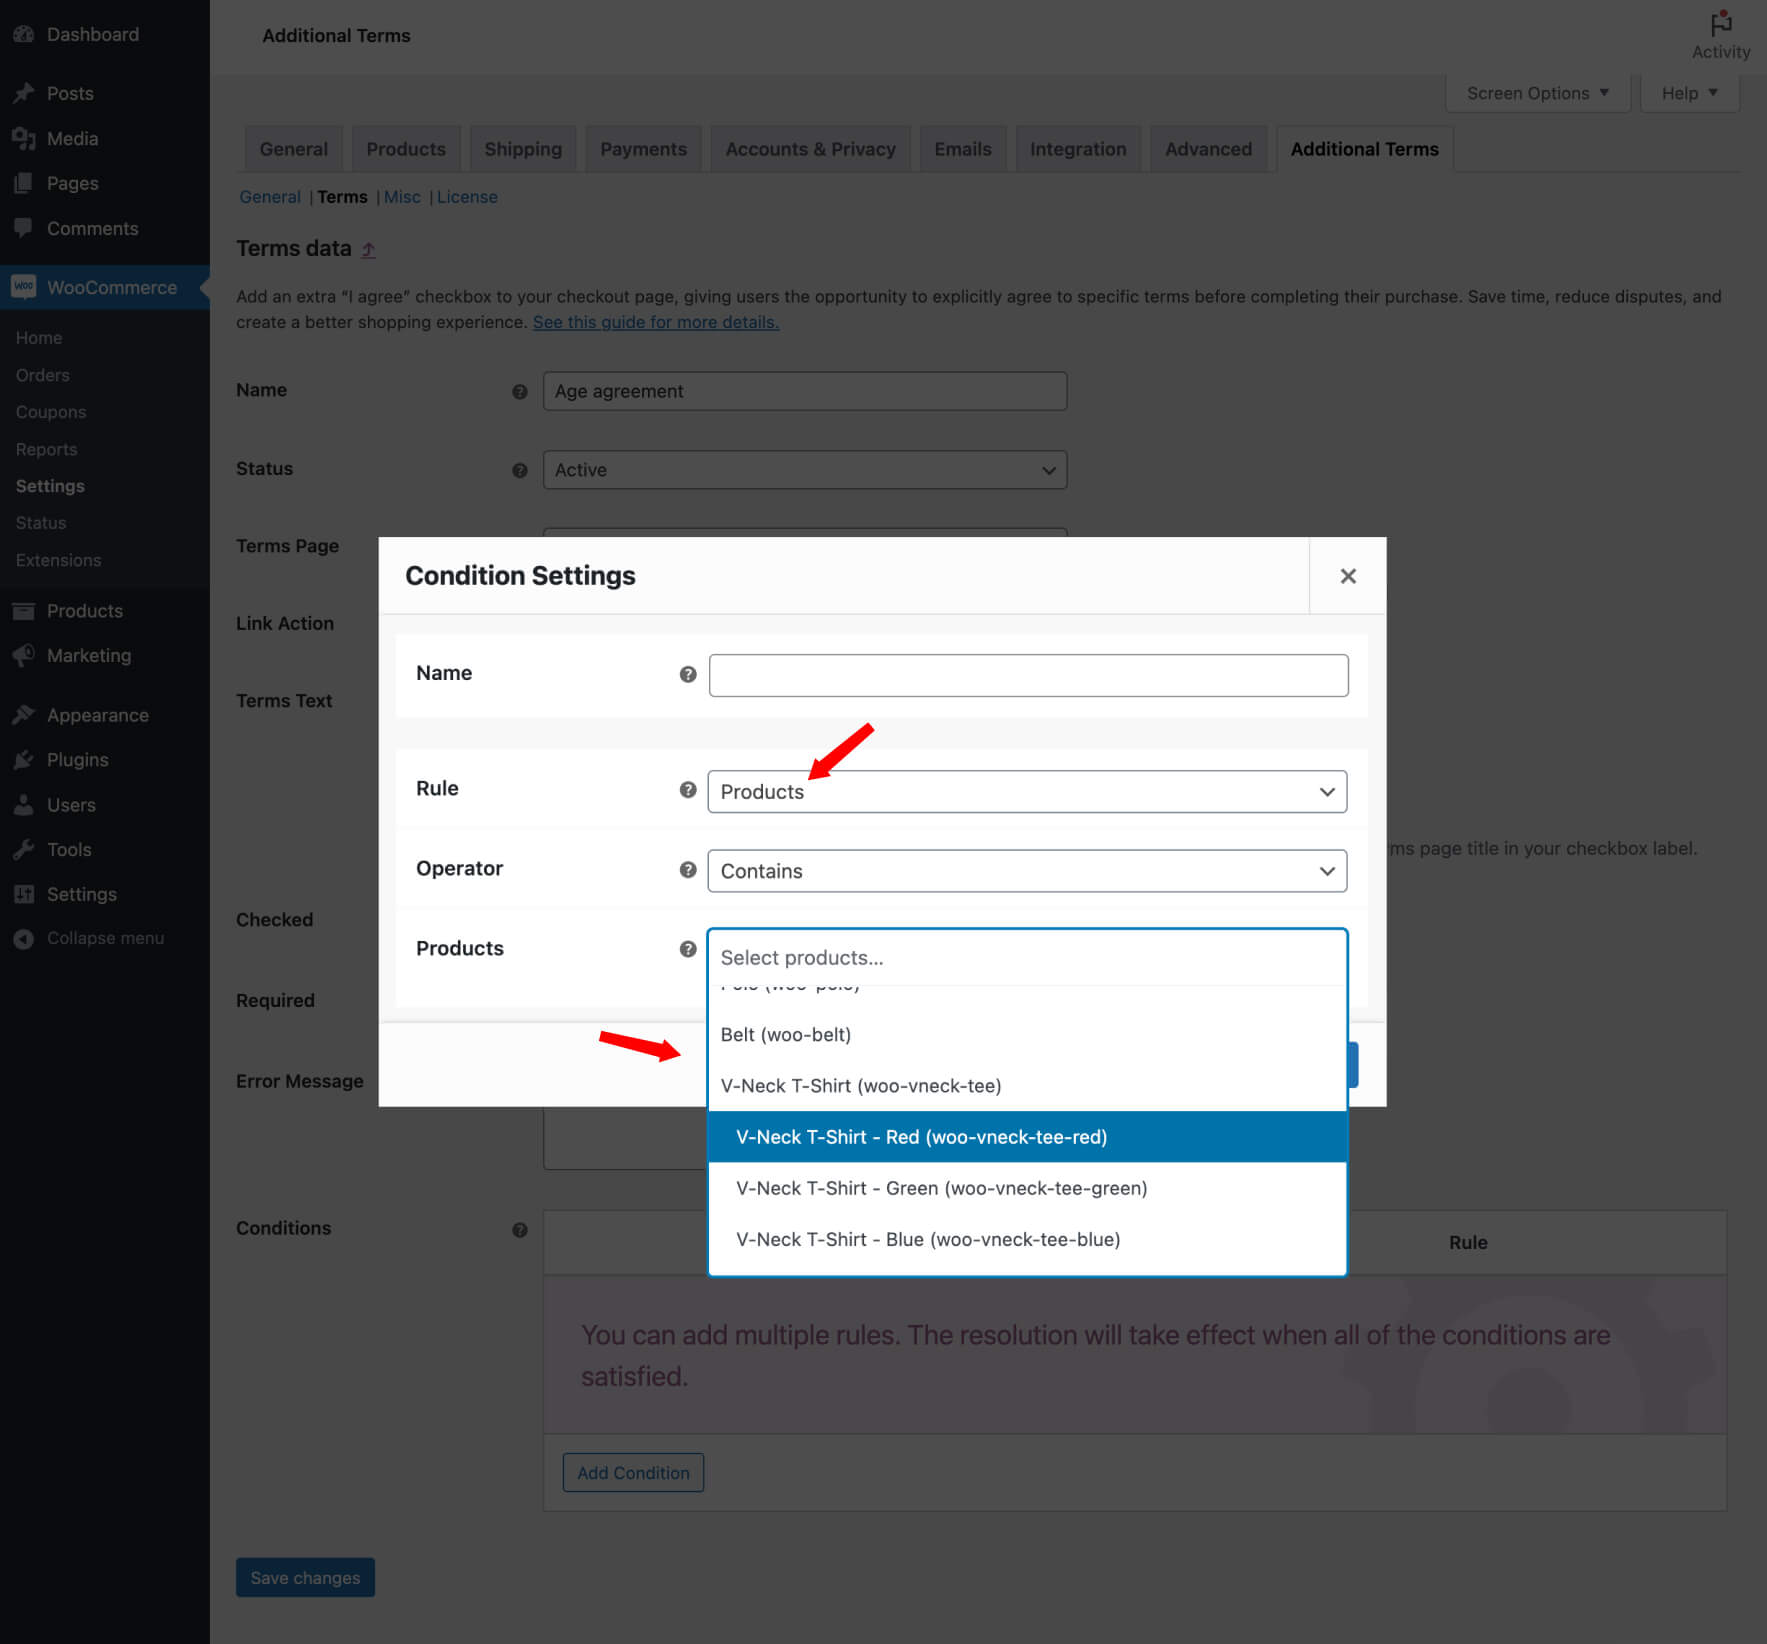Viewport: 1767px width, 1644px height.
Task: Open WooCommerce Status submenu item
Action: click(x=41, y=523)
